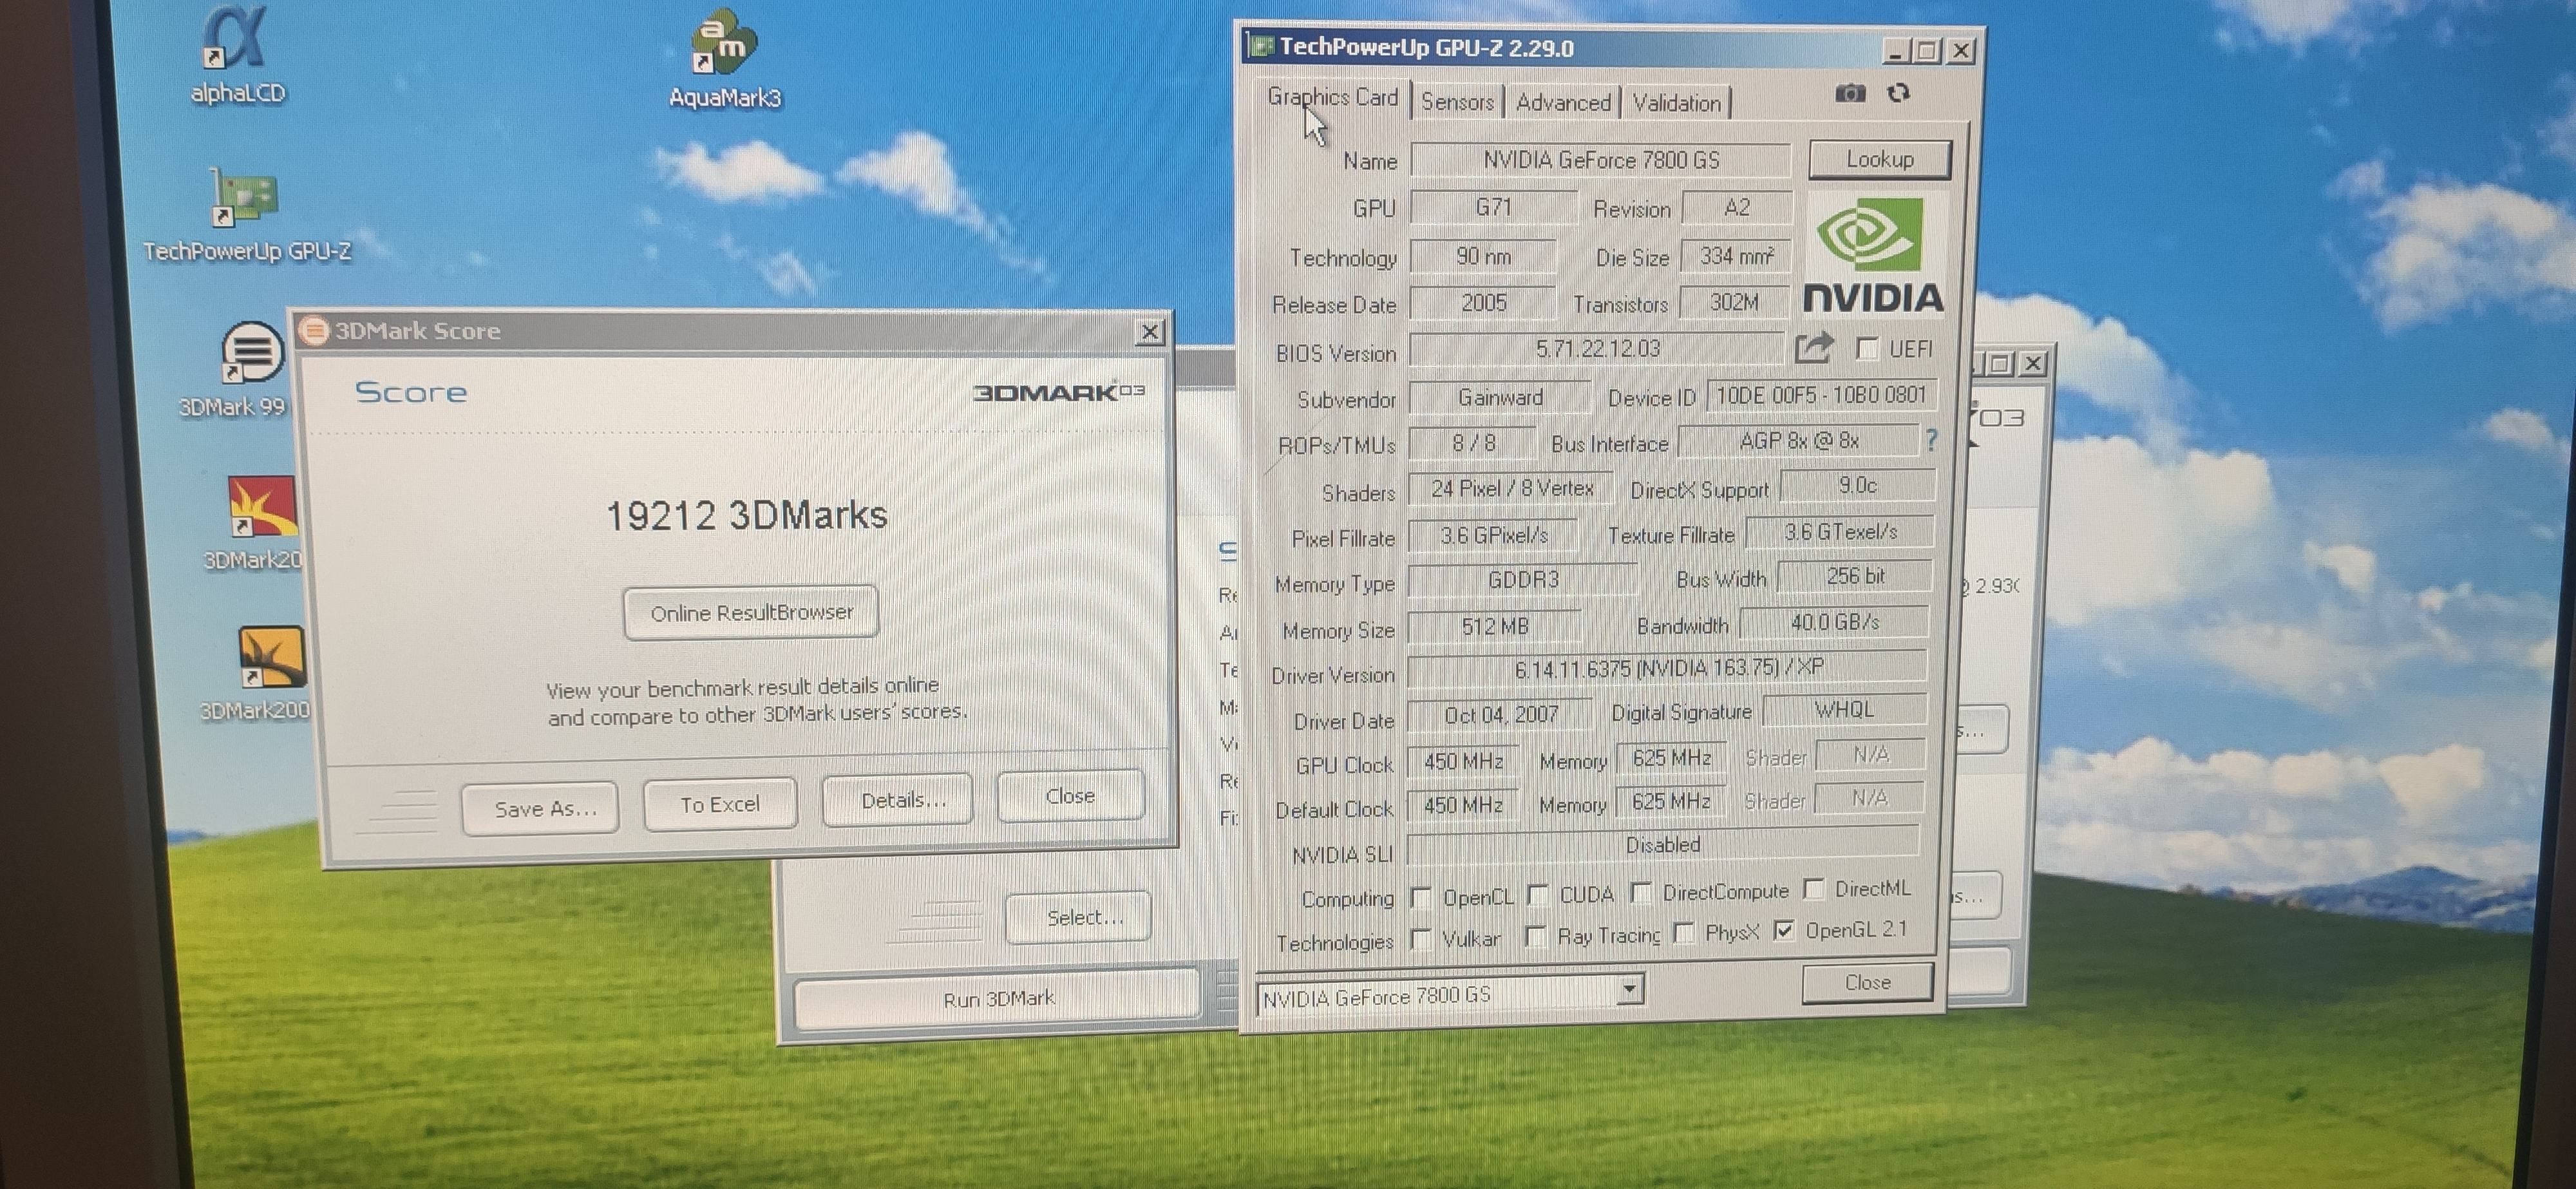2576x1189 pixels.
Task: Toggle the DirectML checkbox
Action: (1813, 888)
